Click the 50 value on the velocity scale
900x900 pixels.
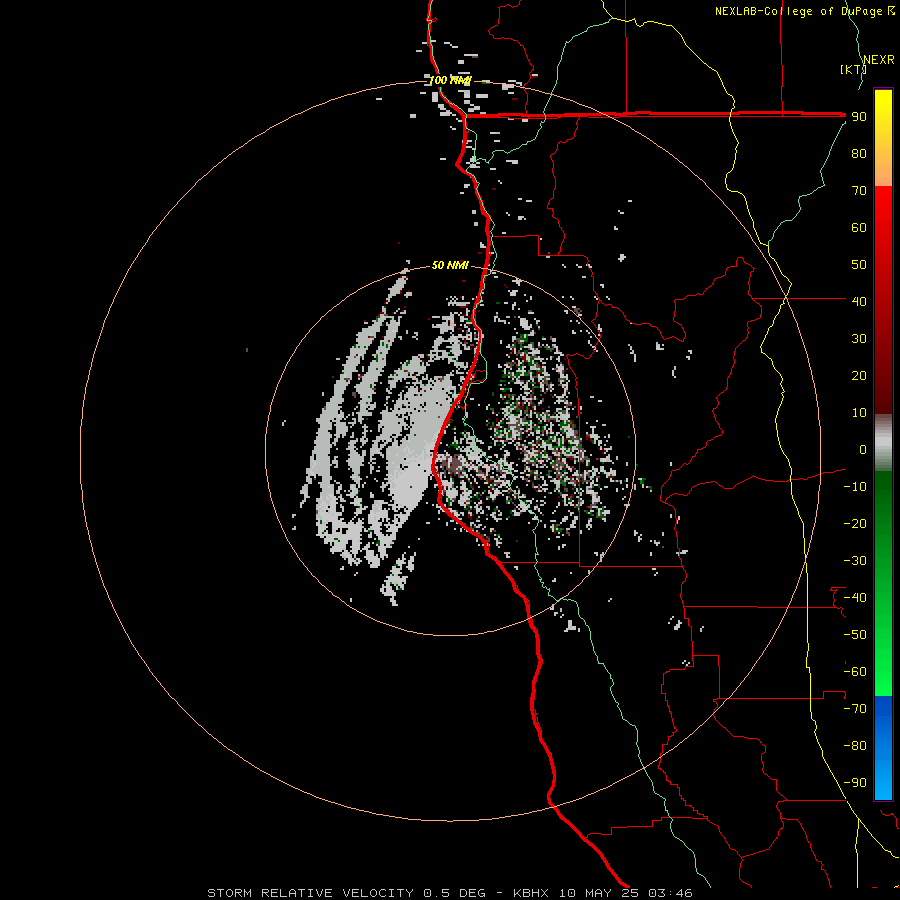859,265
